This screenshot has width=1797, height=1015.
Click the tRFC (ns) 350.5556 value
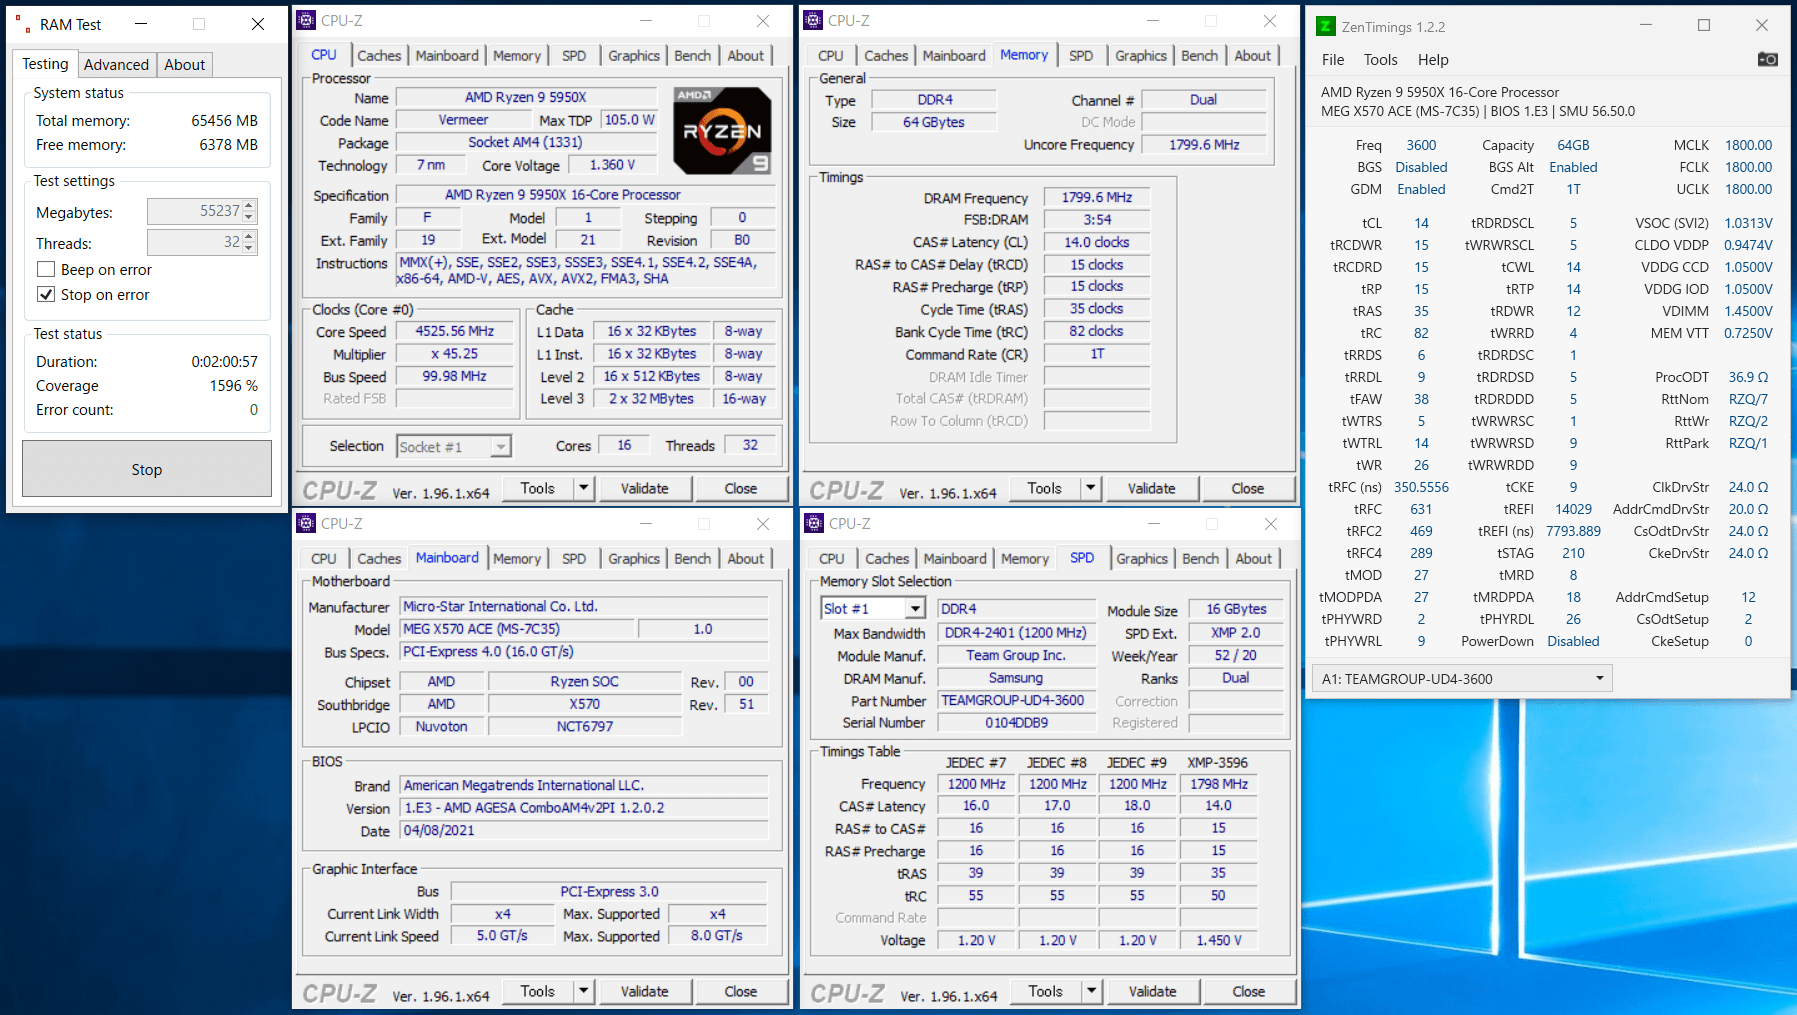point(1421,487)
